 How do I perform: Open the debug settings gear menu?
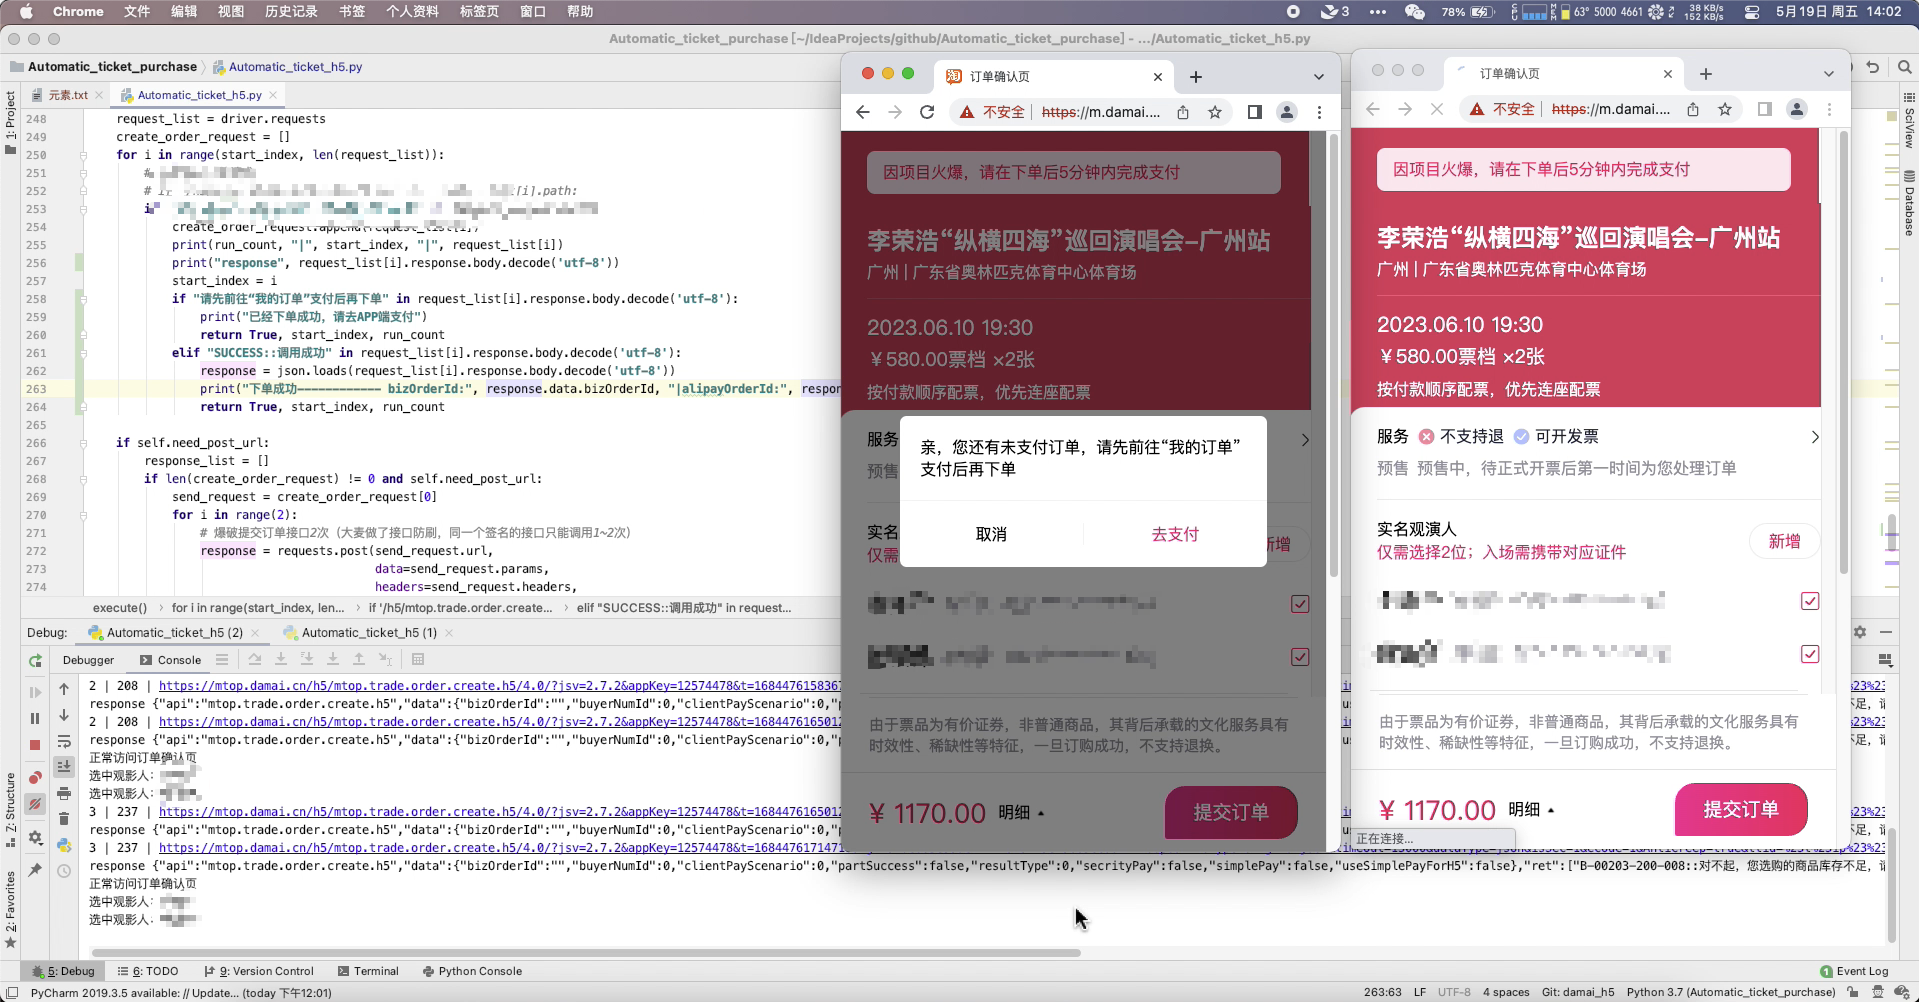[x=35, y=837]
